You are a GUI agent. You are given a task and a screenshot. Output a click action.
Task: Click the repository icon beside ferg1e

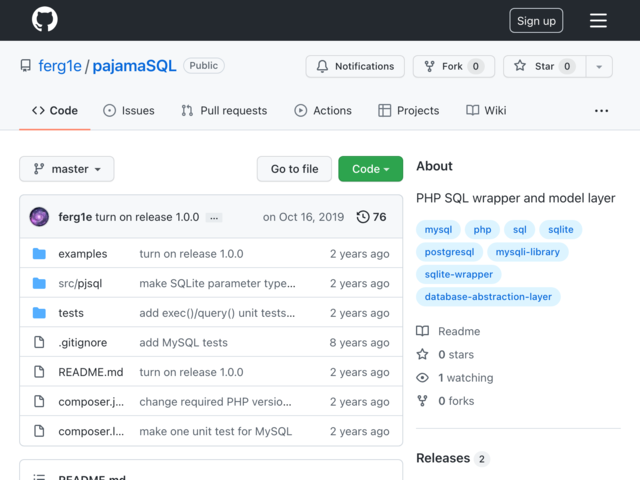[x=26, y=66]
